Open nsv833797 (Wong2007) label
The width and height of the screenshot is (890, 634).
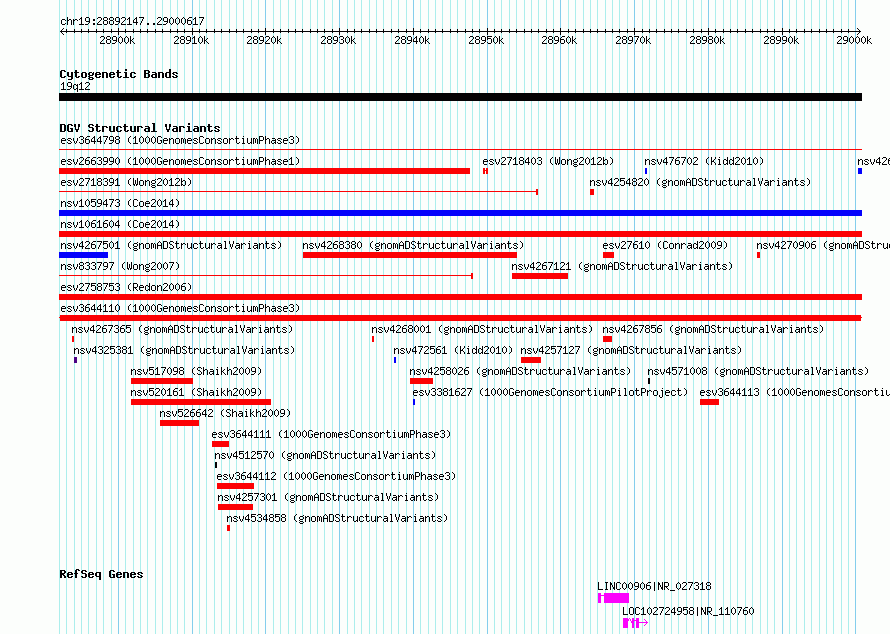tap(120, 266)
